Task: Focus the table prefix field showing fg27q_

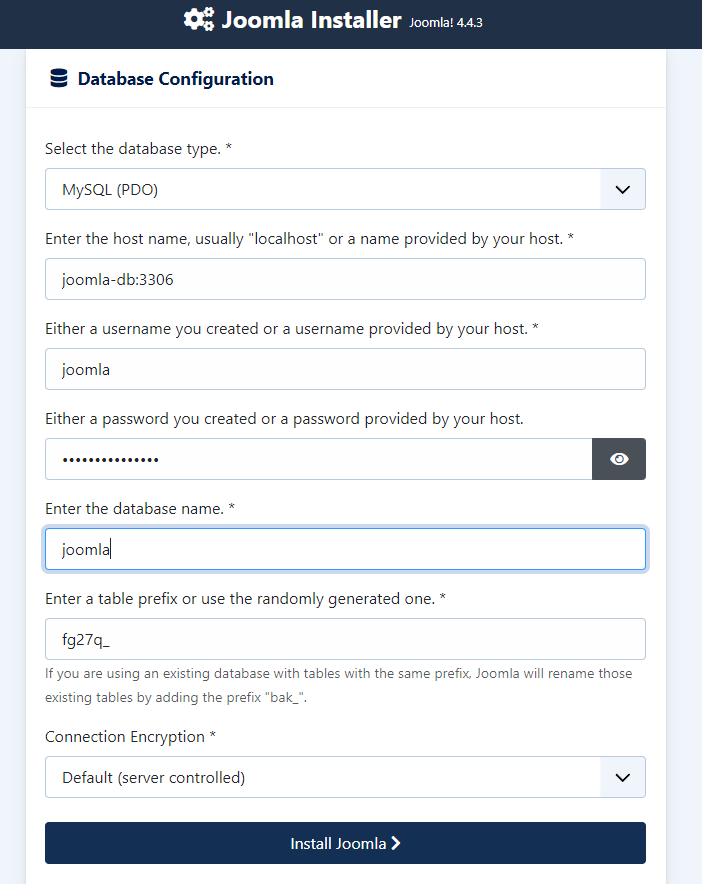Action: [345, 639]
